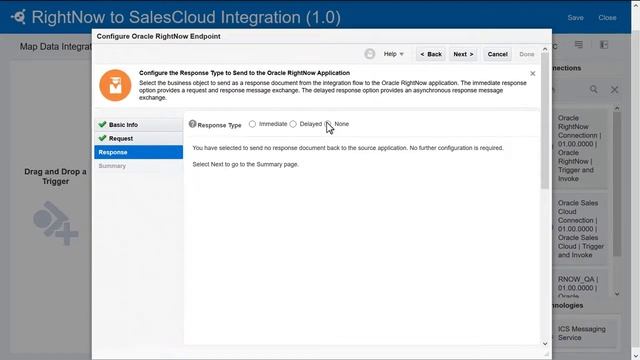The height and width of the screenshot is (360, 640).
Task: Open the Request wizard step
Action: (139, 138)
